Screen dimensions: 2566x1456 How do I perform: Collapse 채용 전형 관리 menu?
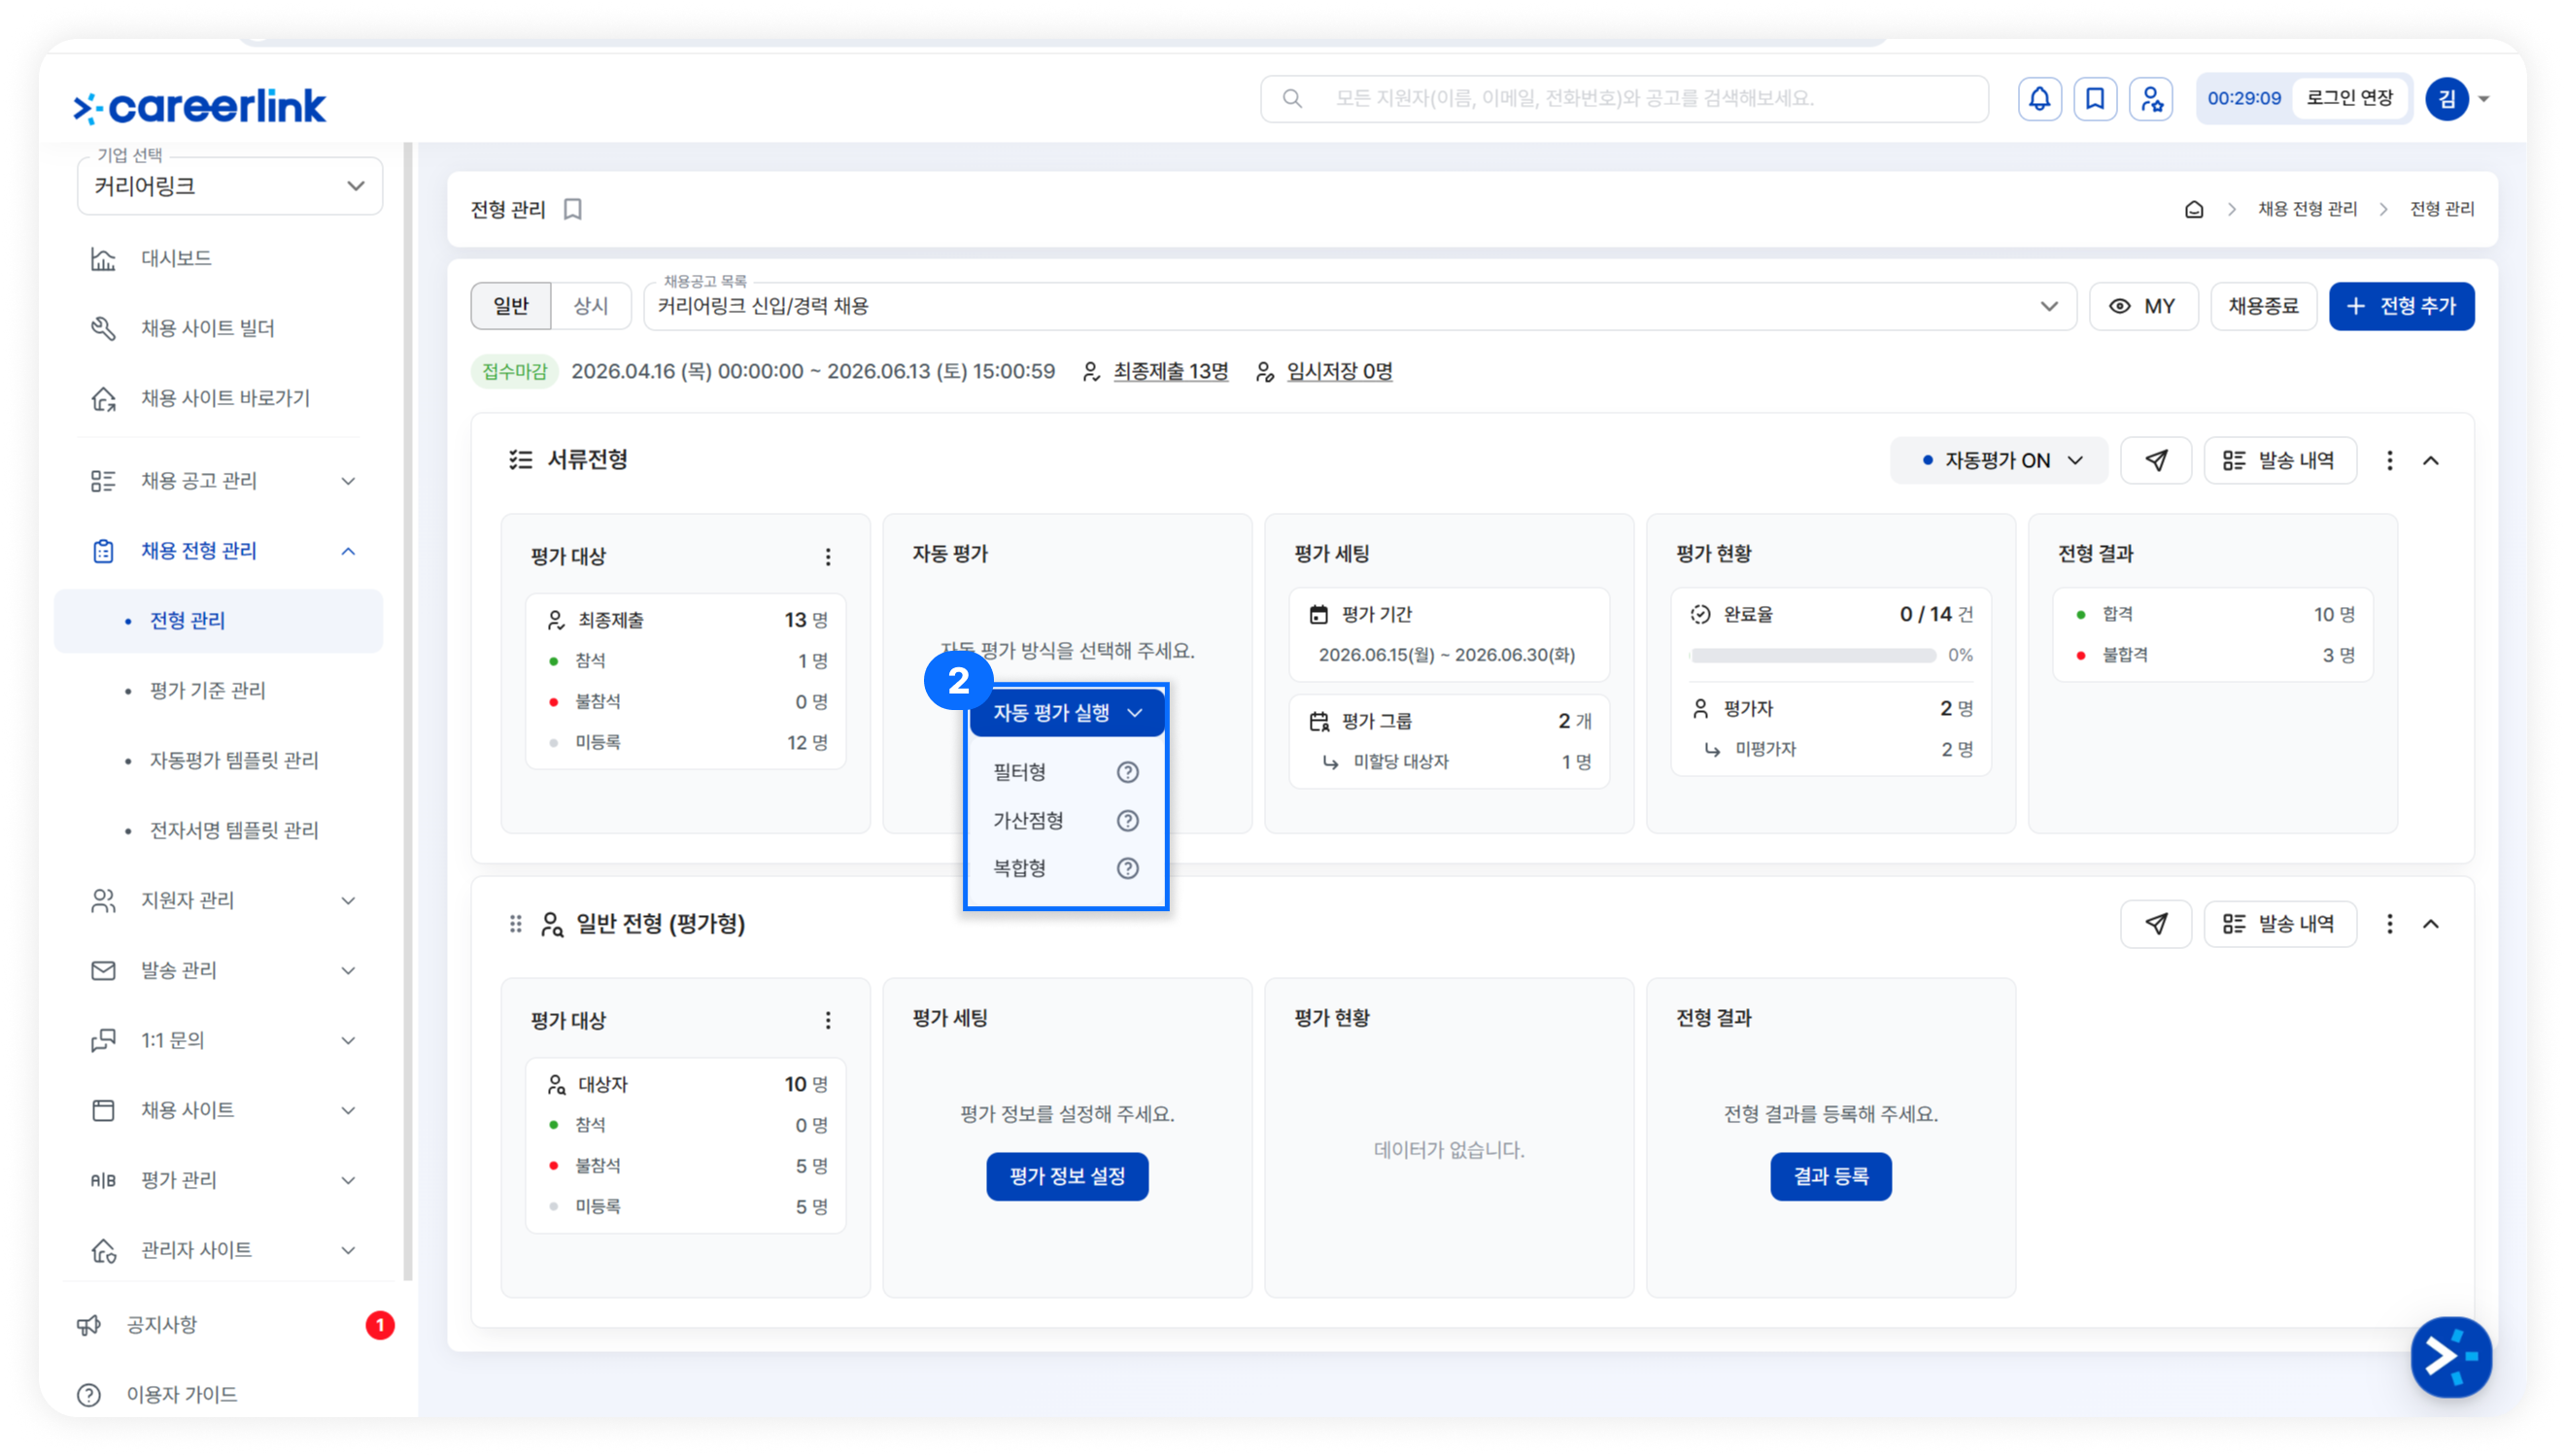[218, 551]
